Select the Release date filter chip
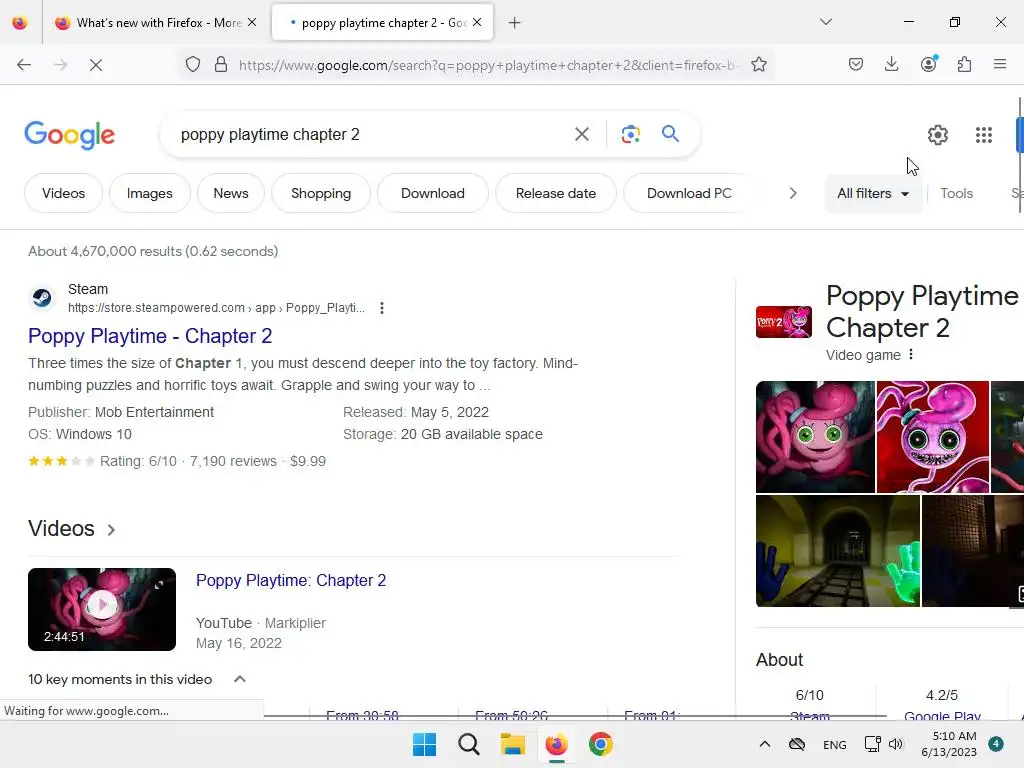 tap(555, 193)
